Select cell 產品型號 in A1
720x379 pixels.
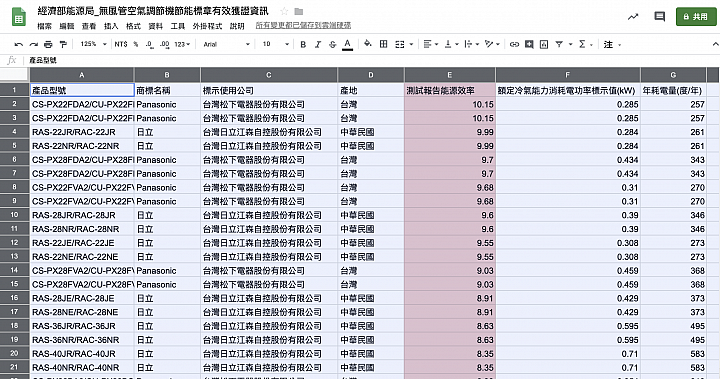(82, 91)
